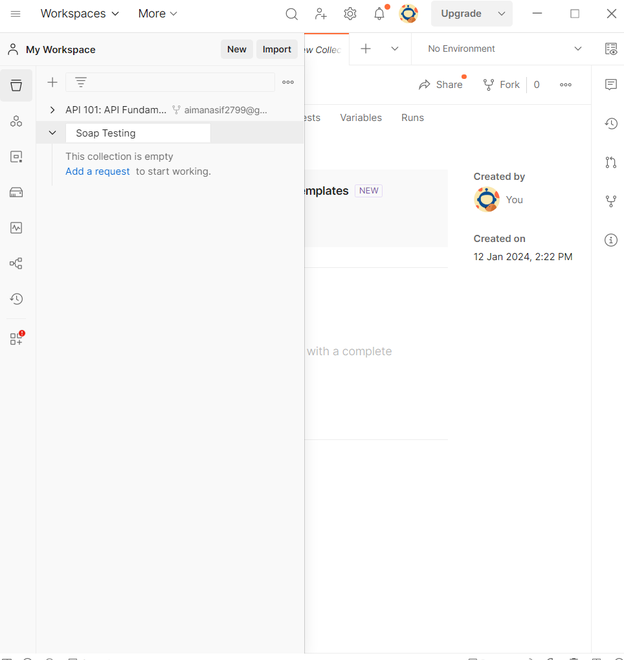
Task: Click the search magnifier icon
Action: click(291, 14)
